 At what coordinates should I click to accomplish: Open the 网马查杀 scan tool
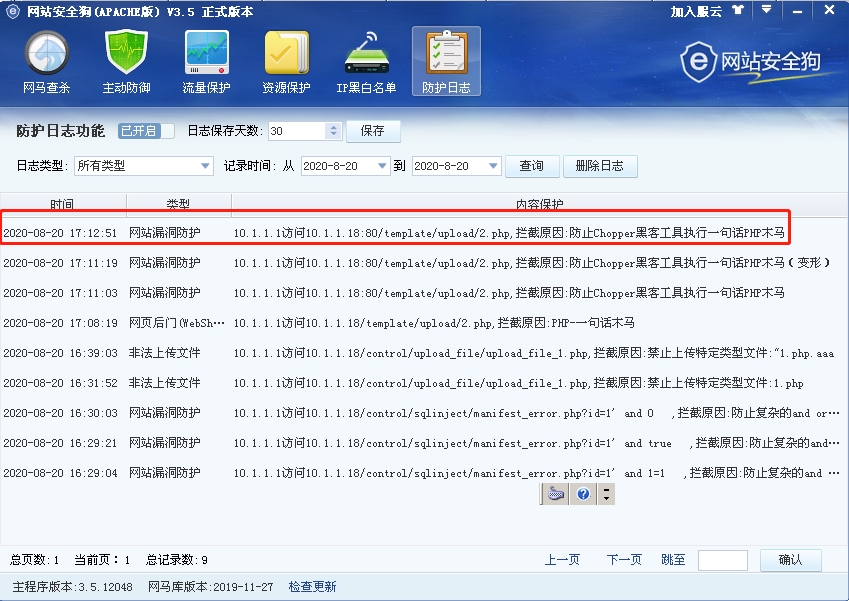[47, 62]
